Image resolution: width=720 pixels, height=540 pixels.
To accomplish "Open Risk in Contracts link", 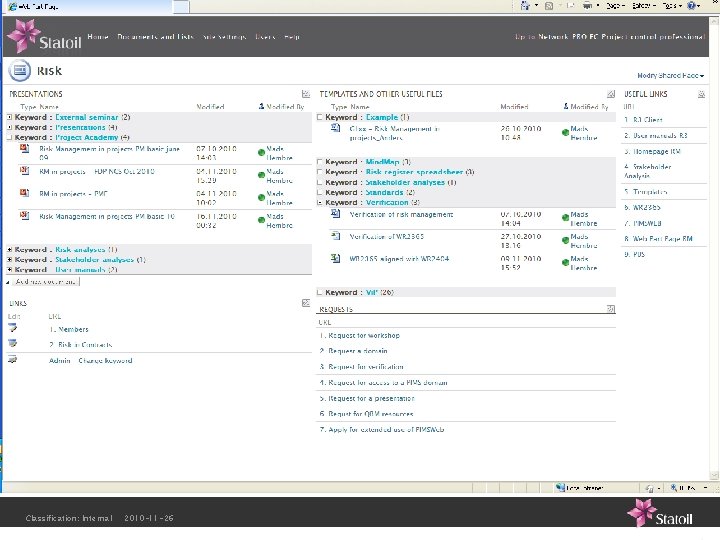I will click(x=85, y=344).
